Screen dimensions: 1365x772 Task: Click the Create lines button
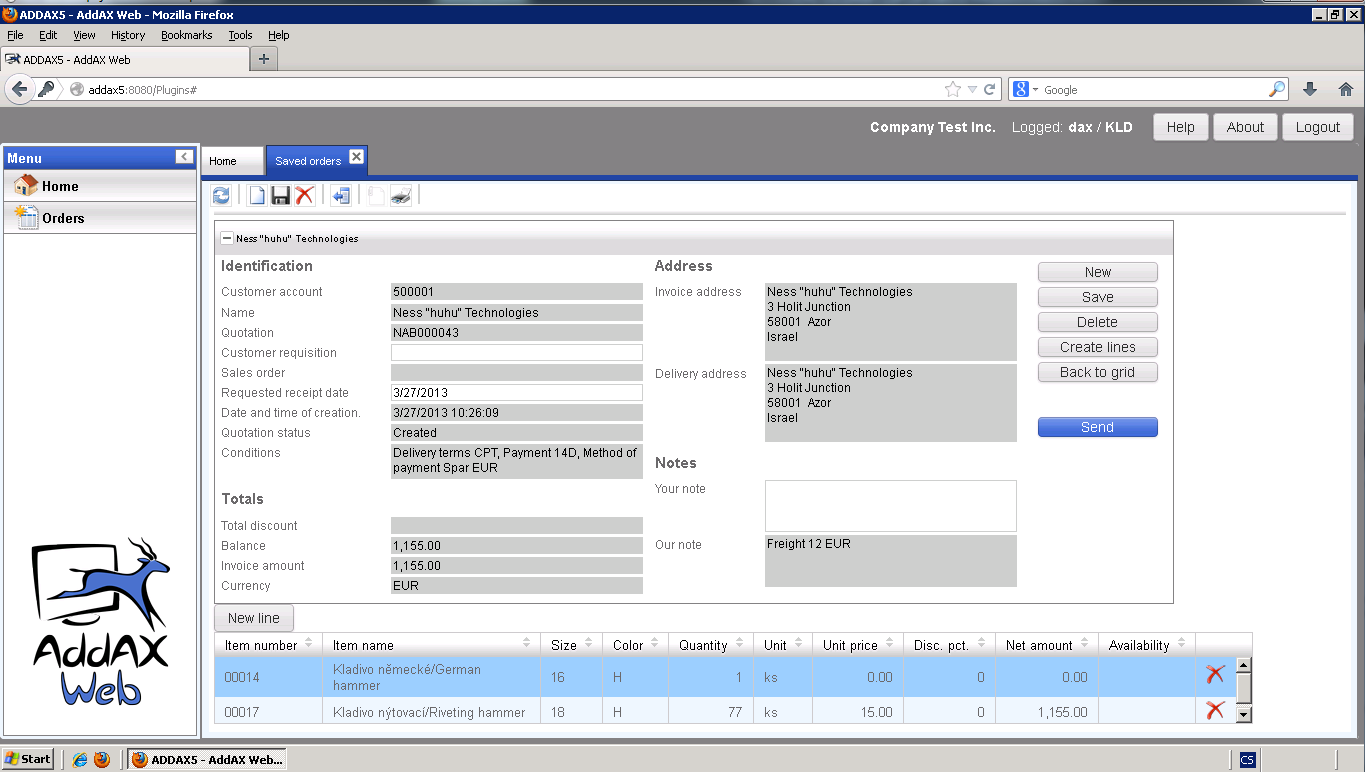click(x=1097, y=347)
